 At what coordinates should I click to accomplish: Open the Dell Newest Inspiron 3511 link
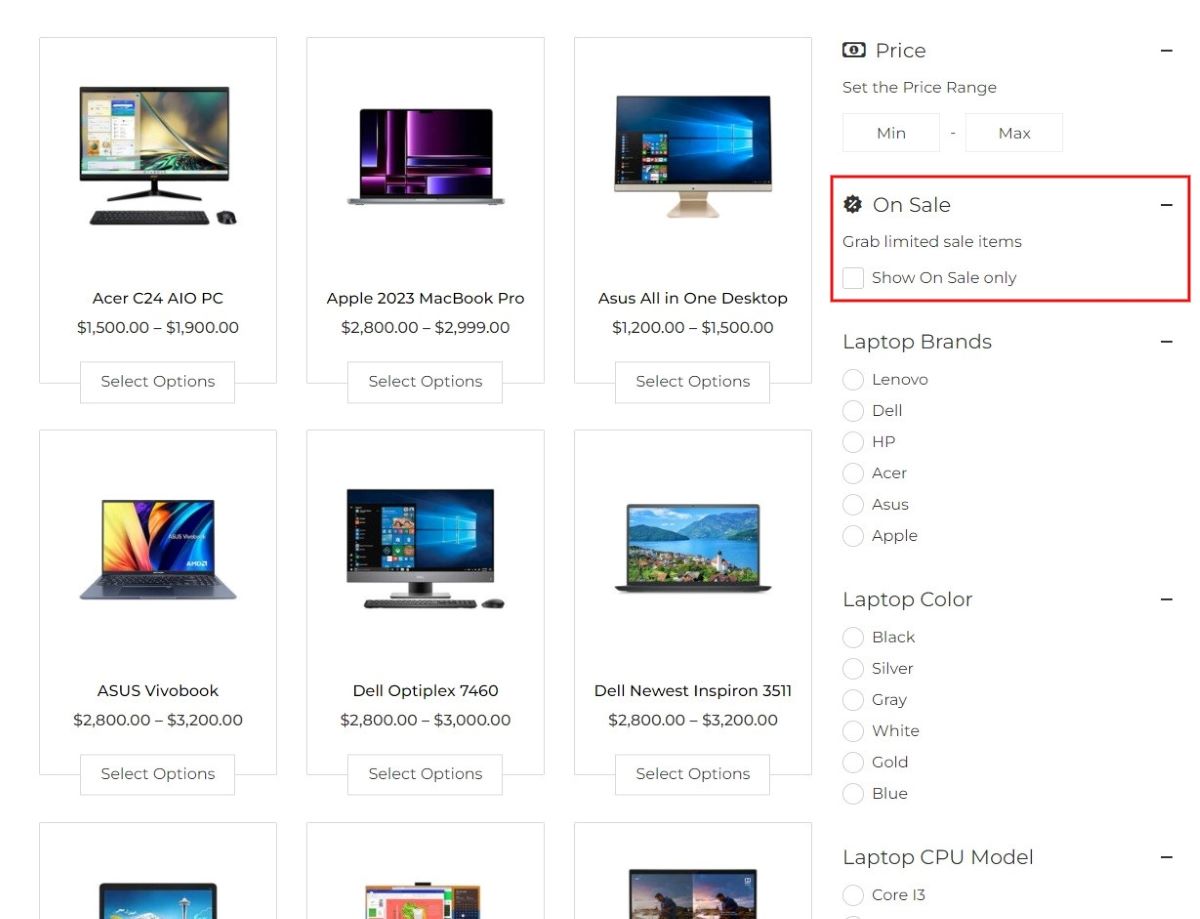tap(693, 691)
